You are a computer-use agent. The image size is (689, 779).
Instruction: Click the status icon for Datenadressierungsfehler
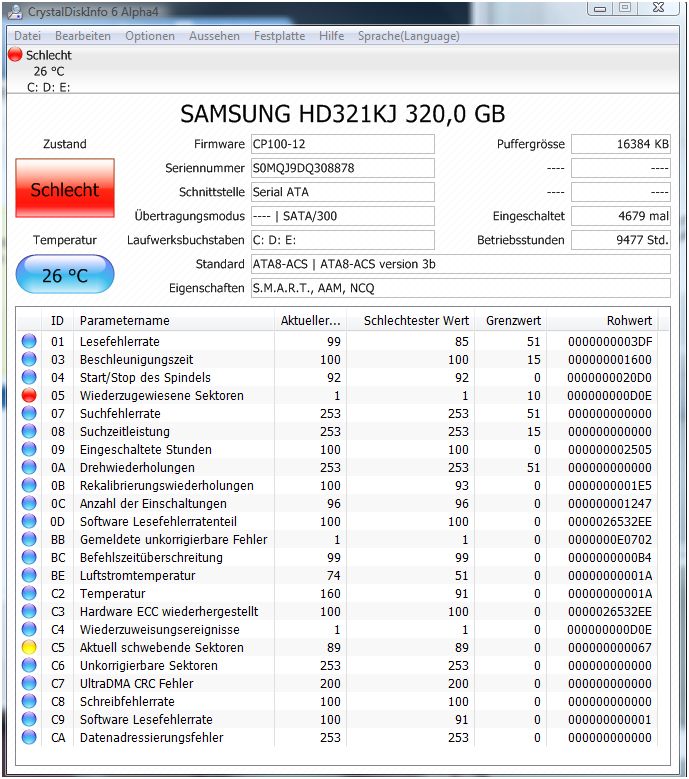pos(29,737)
